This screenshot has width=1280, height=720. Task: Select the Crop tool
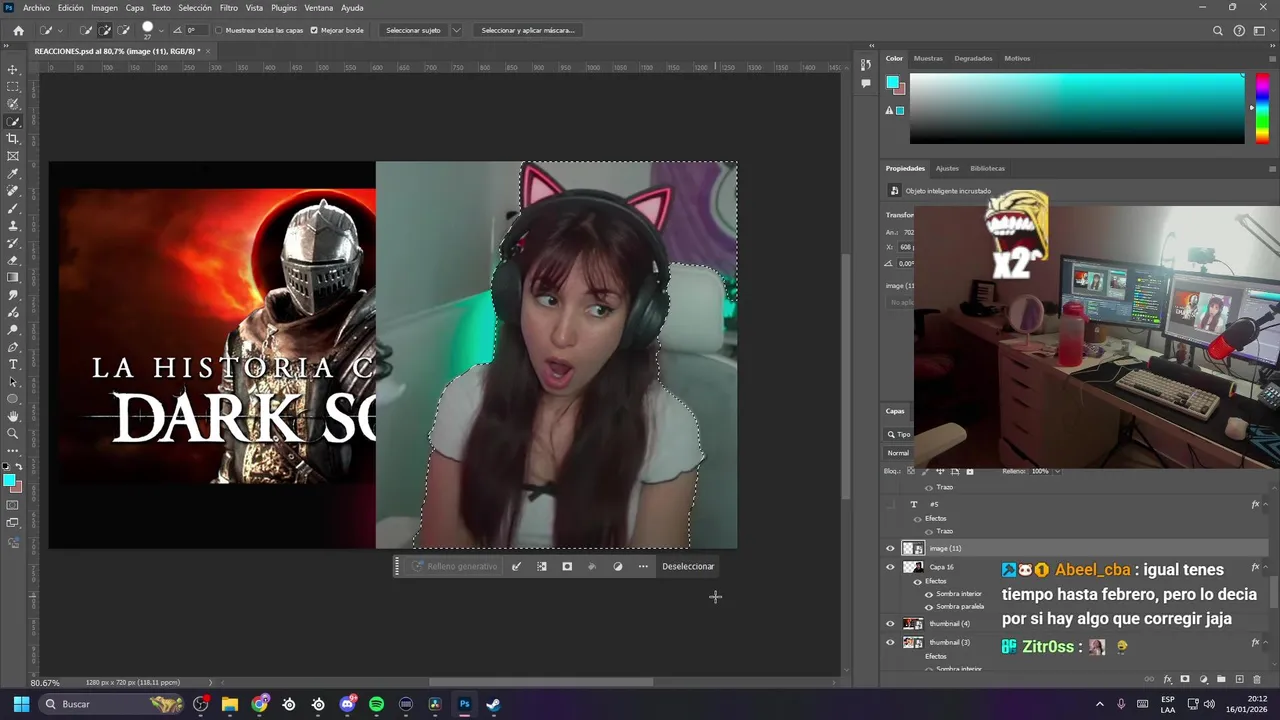(13, 139)
